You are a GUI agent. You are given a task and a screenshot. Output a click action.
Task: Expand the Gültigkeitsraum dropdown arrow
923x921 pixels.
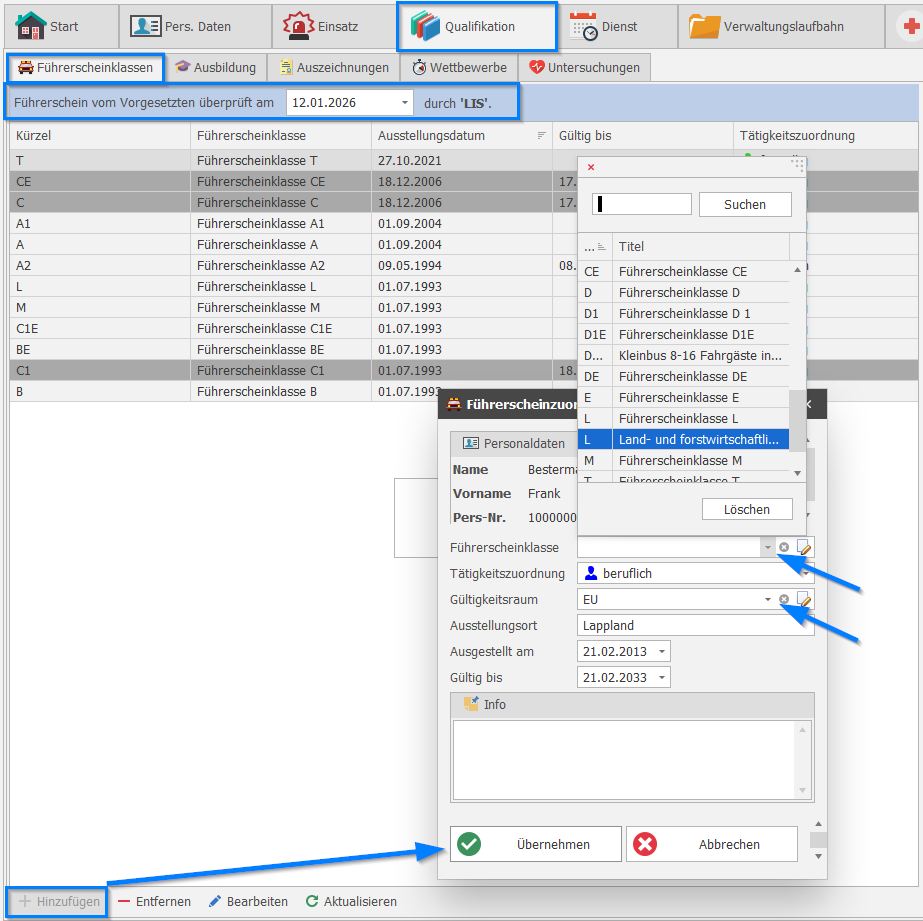point(767,600)
